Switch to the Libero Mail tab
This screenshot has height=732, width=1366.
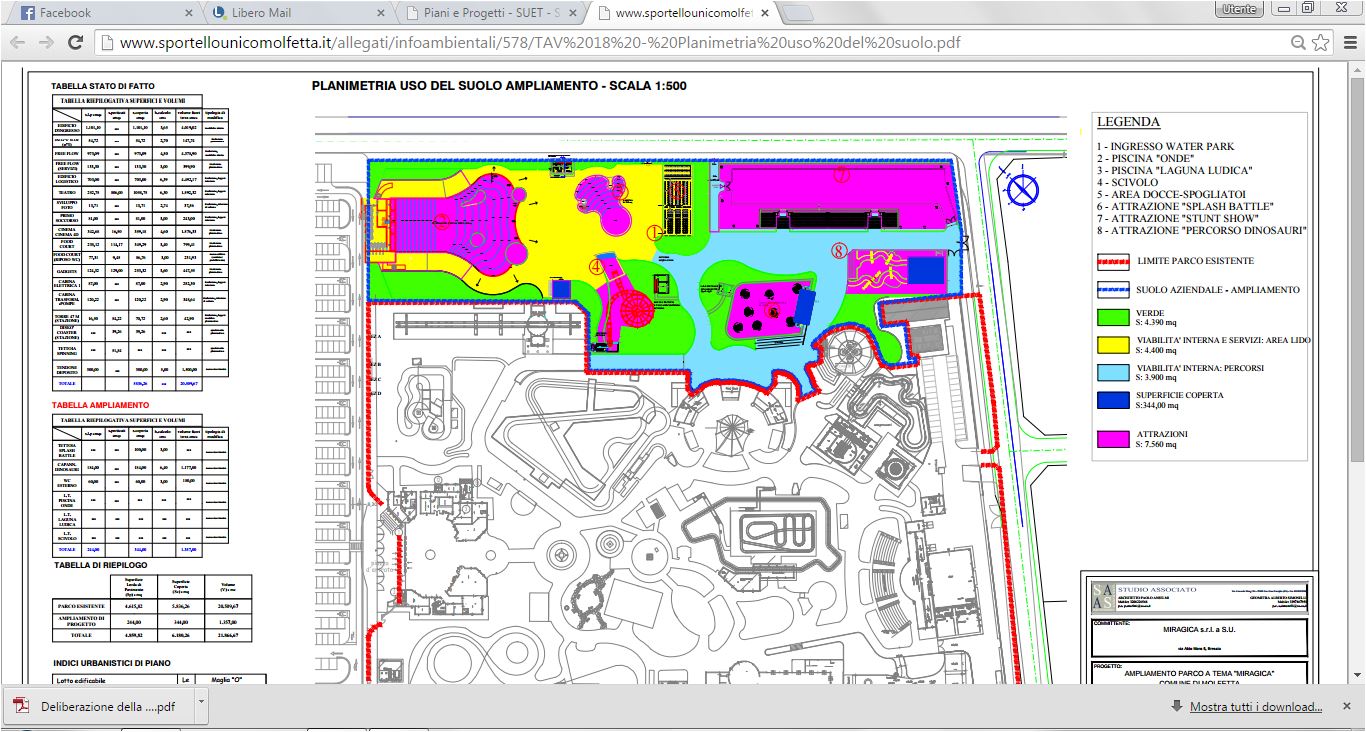click(x=295, y=14)
